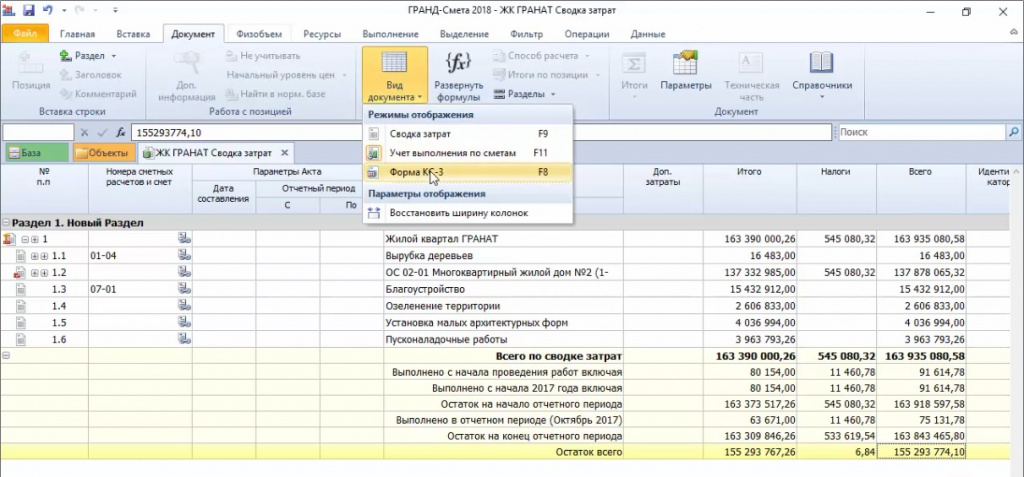Screen dimensions: 1024x477
Task: Open the Разделы dropdown
Action: (524, 94)
